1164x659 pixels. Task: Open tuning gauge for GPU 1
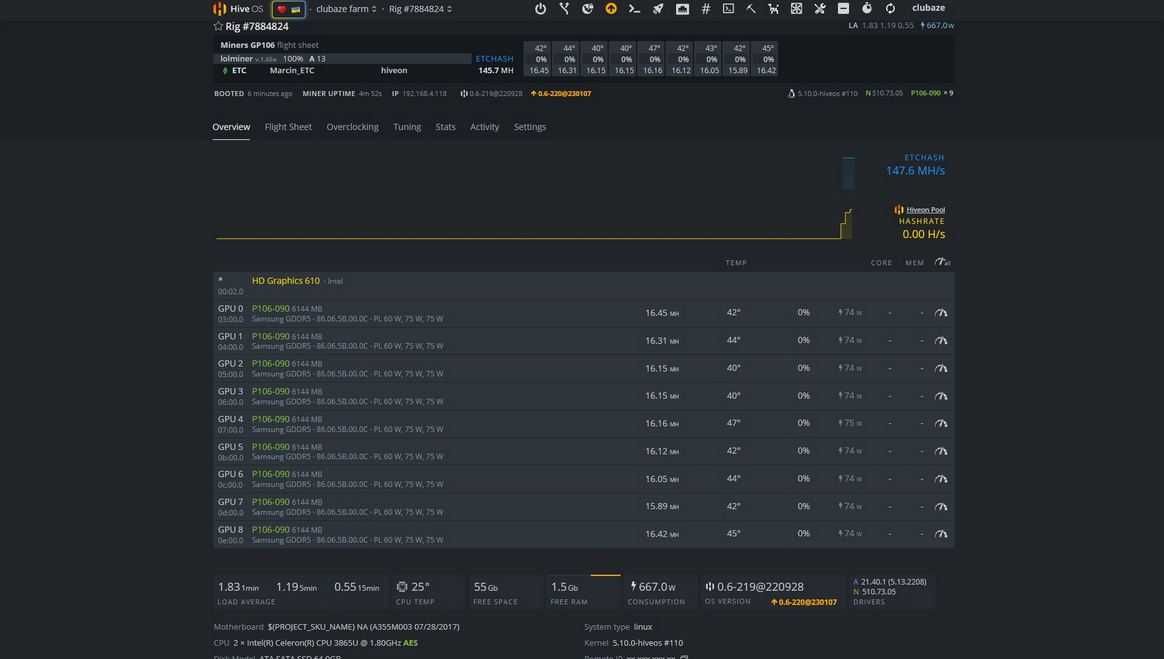(x=941, y=341)
